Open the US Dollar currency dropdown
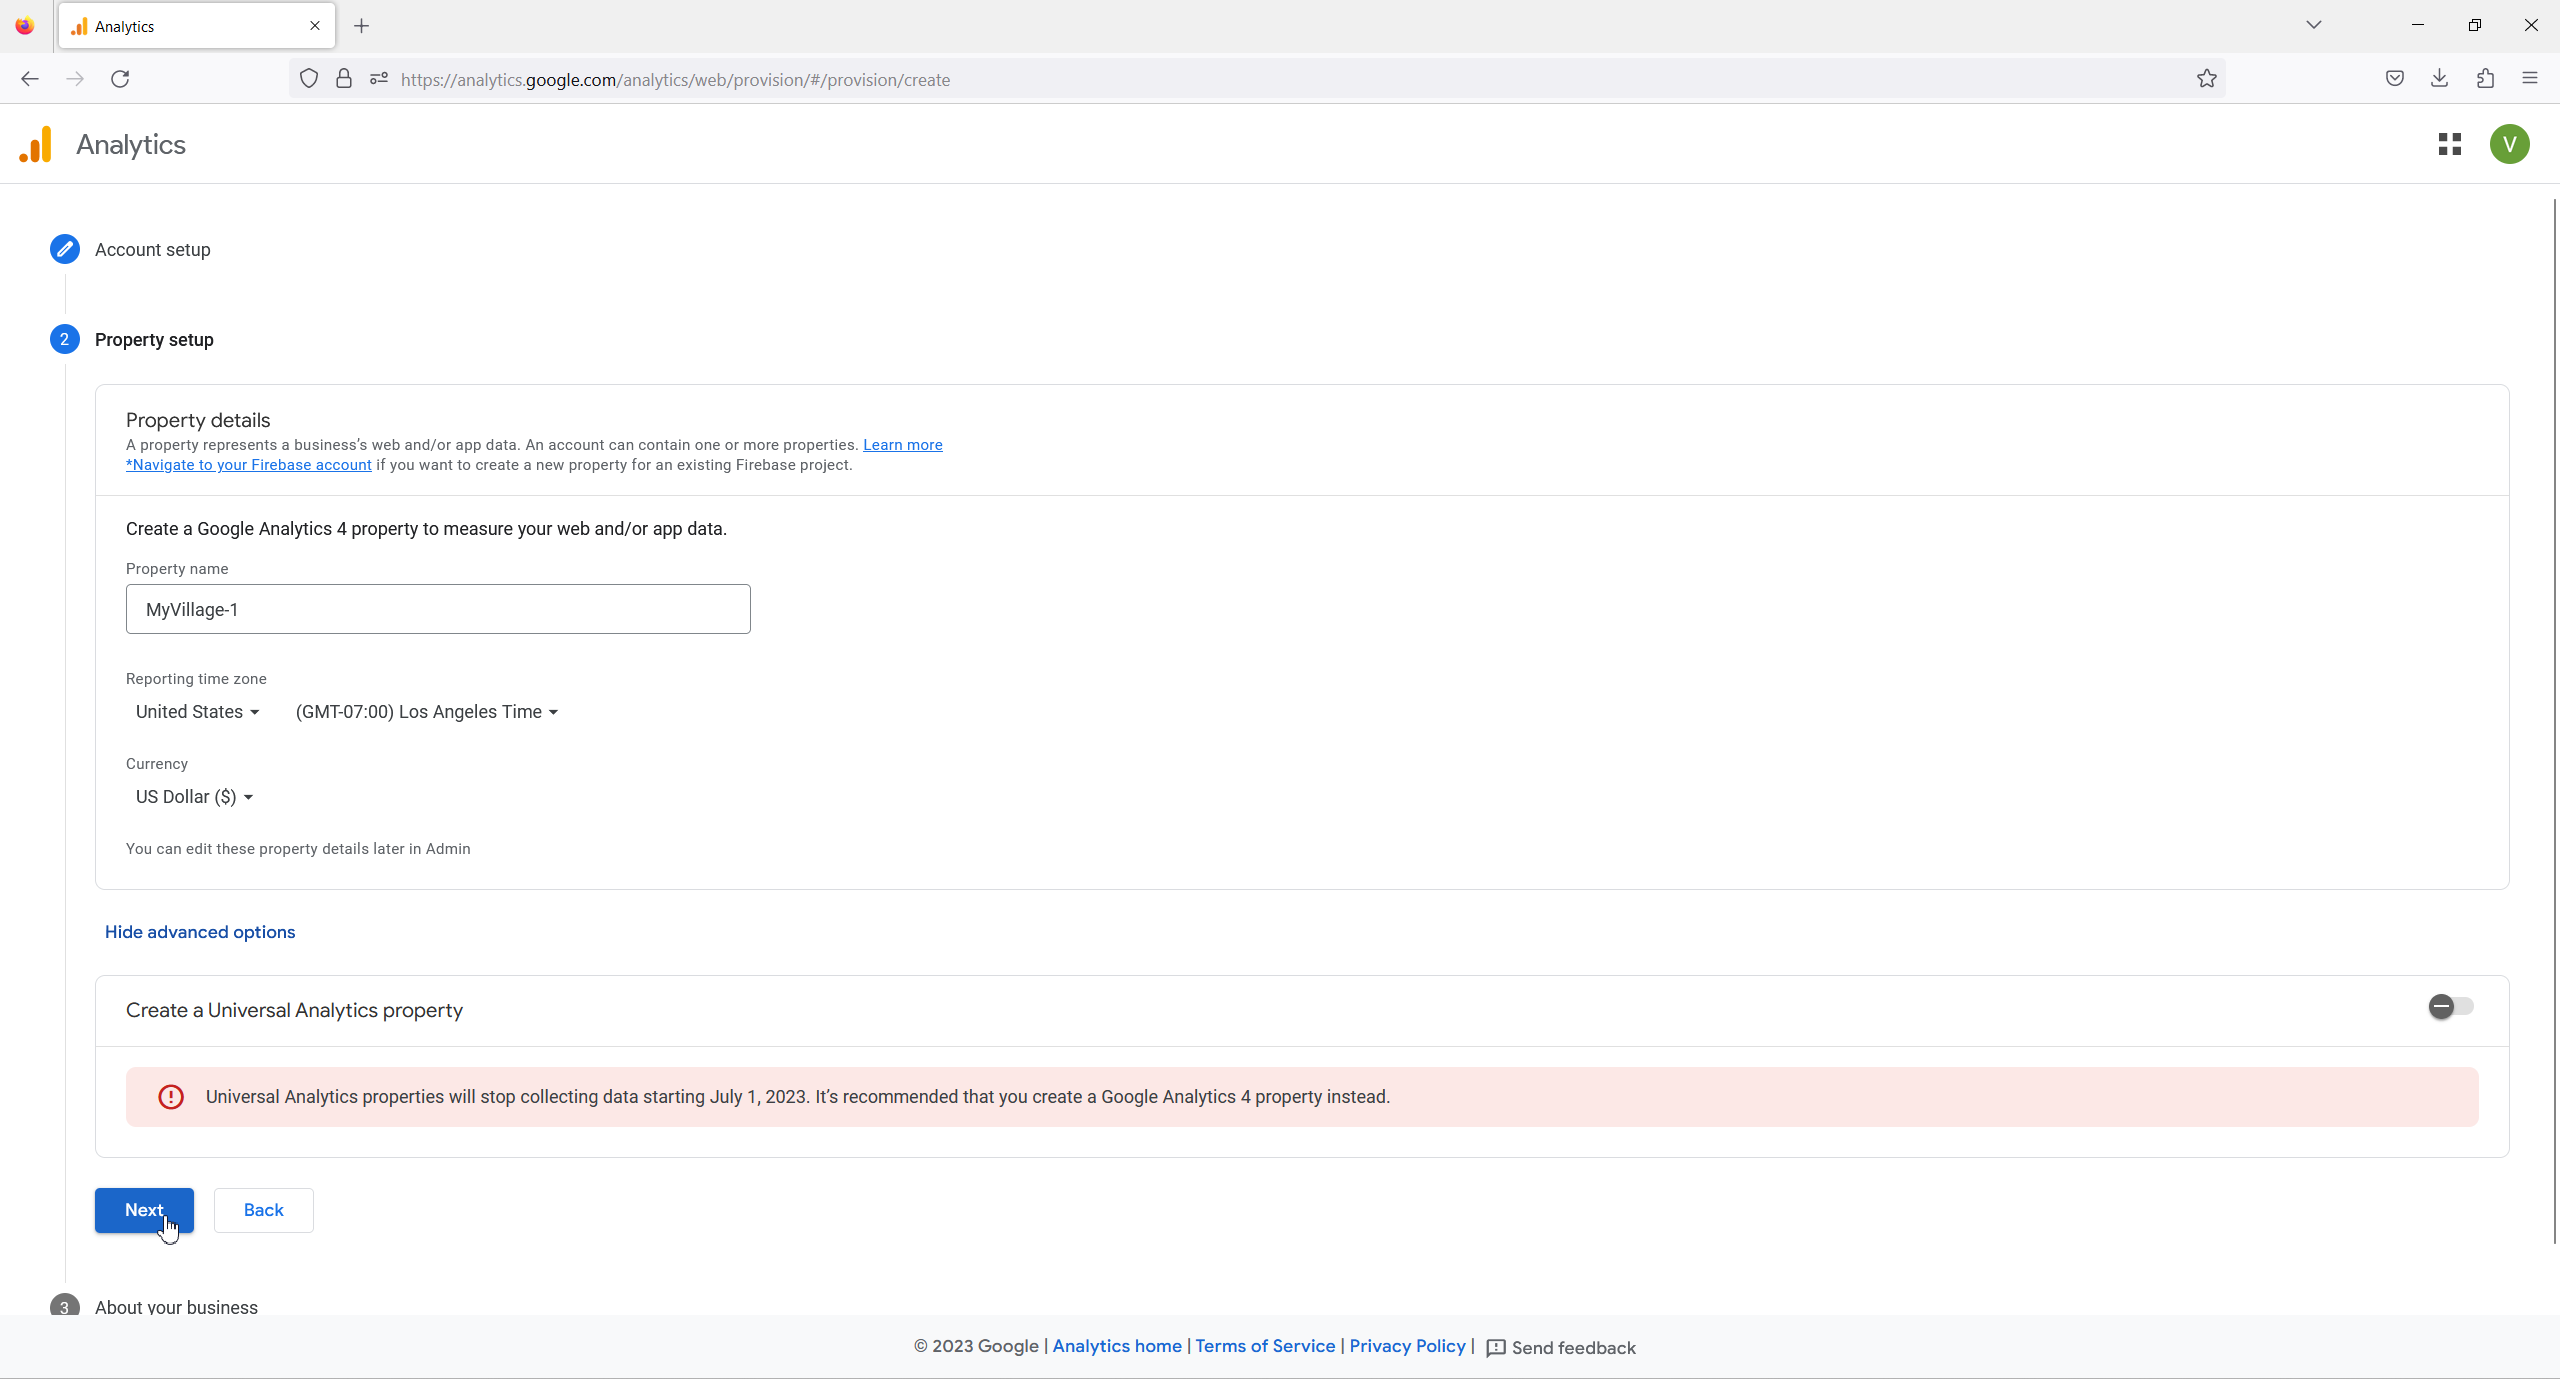 tap(195, 797)
